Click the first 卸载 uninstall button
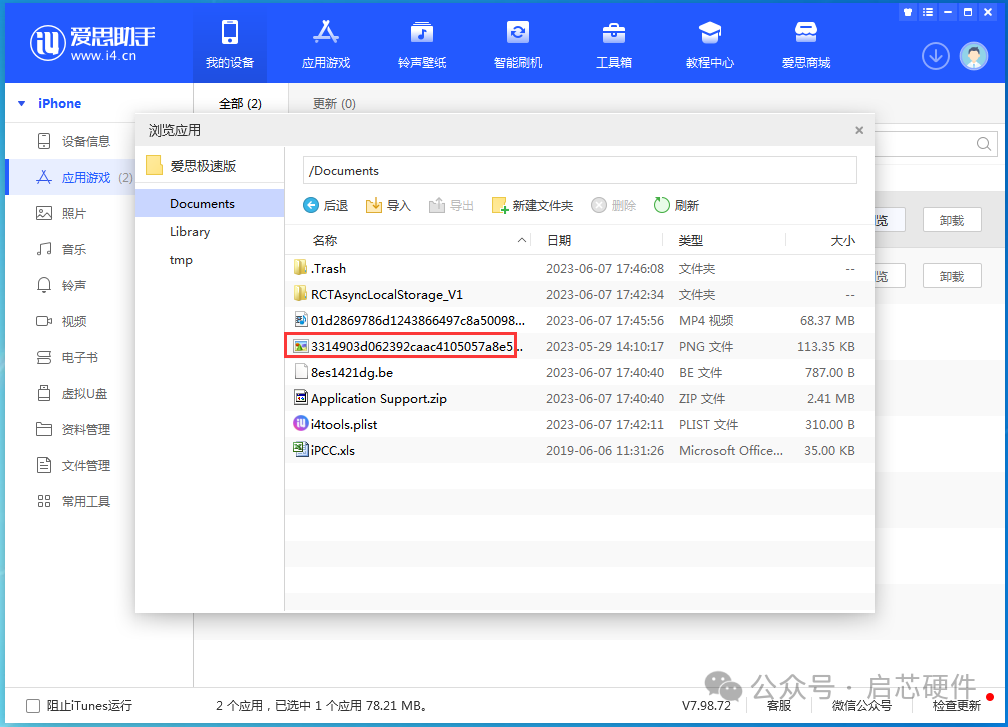The image size is (1008, 727). click(x=952, y=220)
